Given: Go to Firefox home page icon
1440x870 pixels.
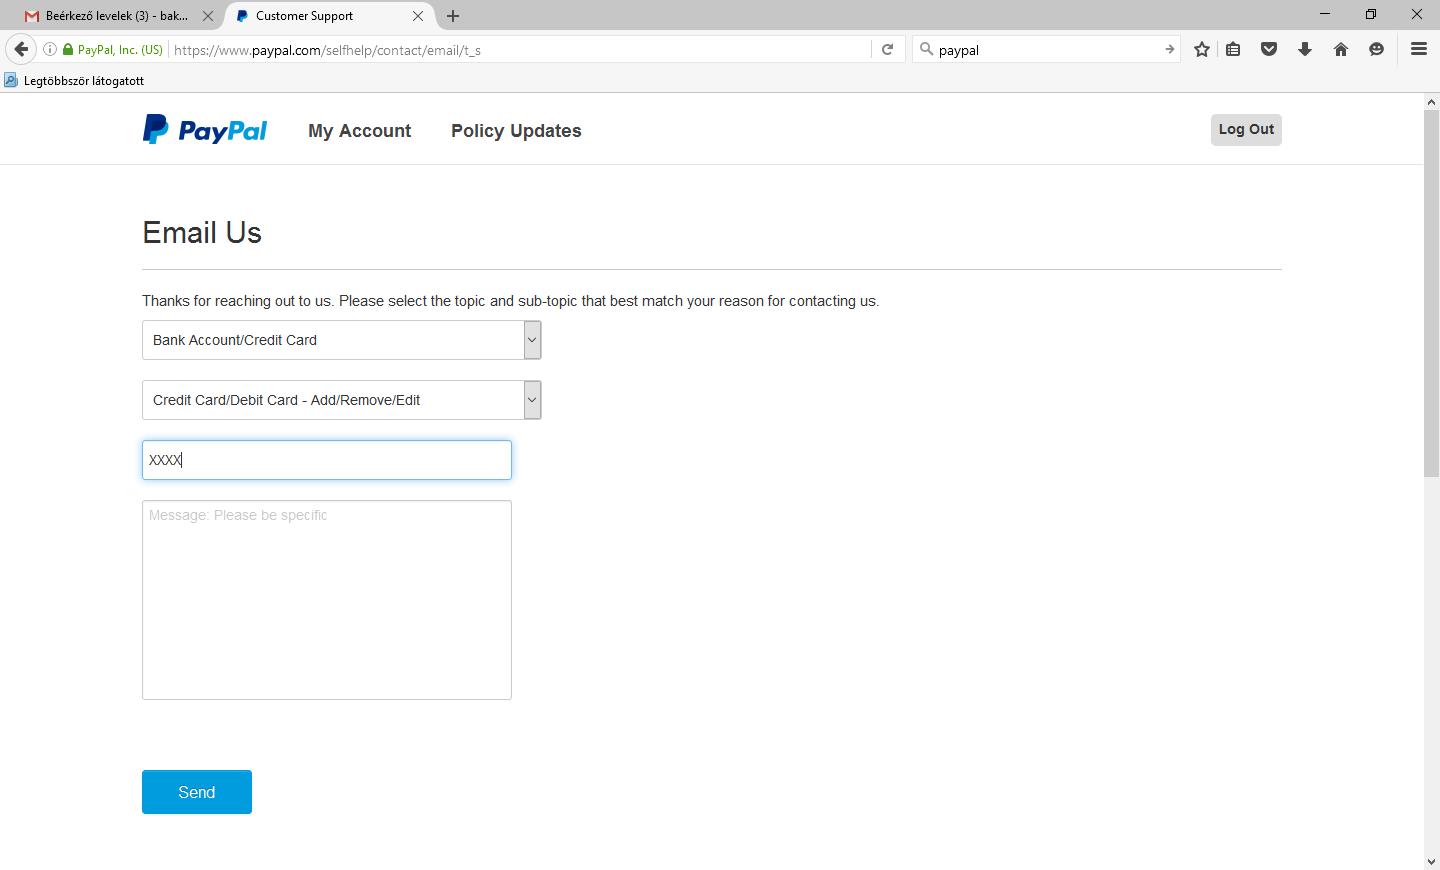Looking at the screenshot, I should pyautogui.click(x=1341, y=49).
